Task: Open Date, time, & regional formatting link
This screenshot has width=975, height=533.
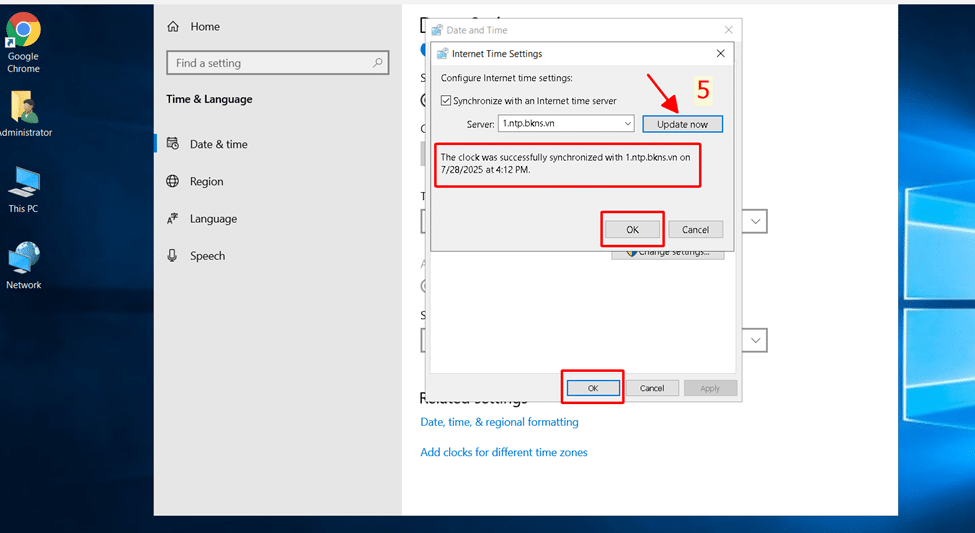Action: pyautogui.click(x=499, y=422)
